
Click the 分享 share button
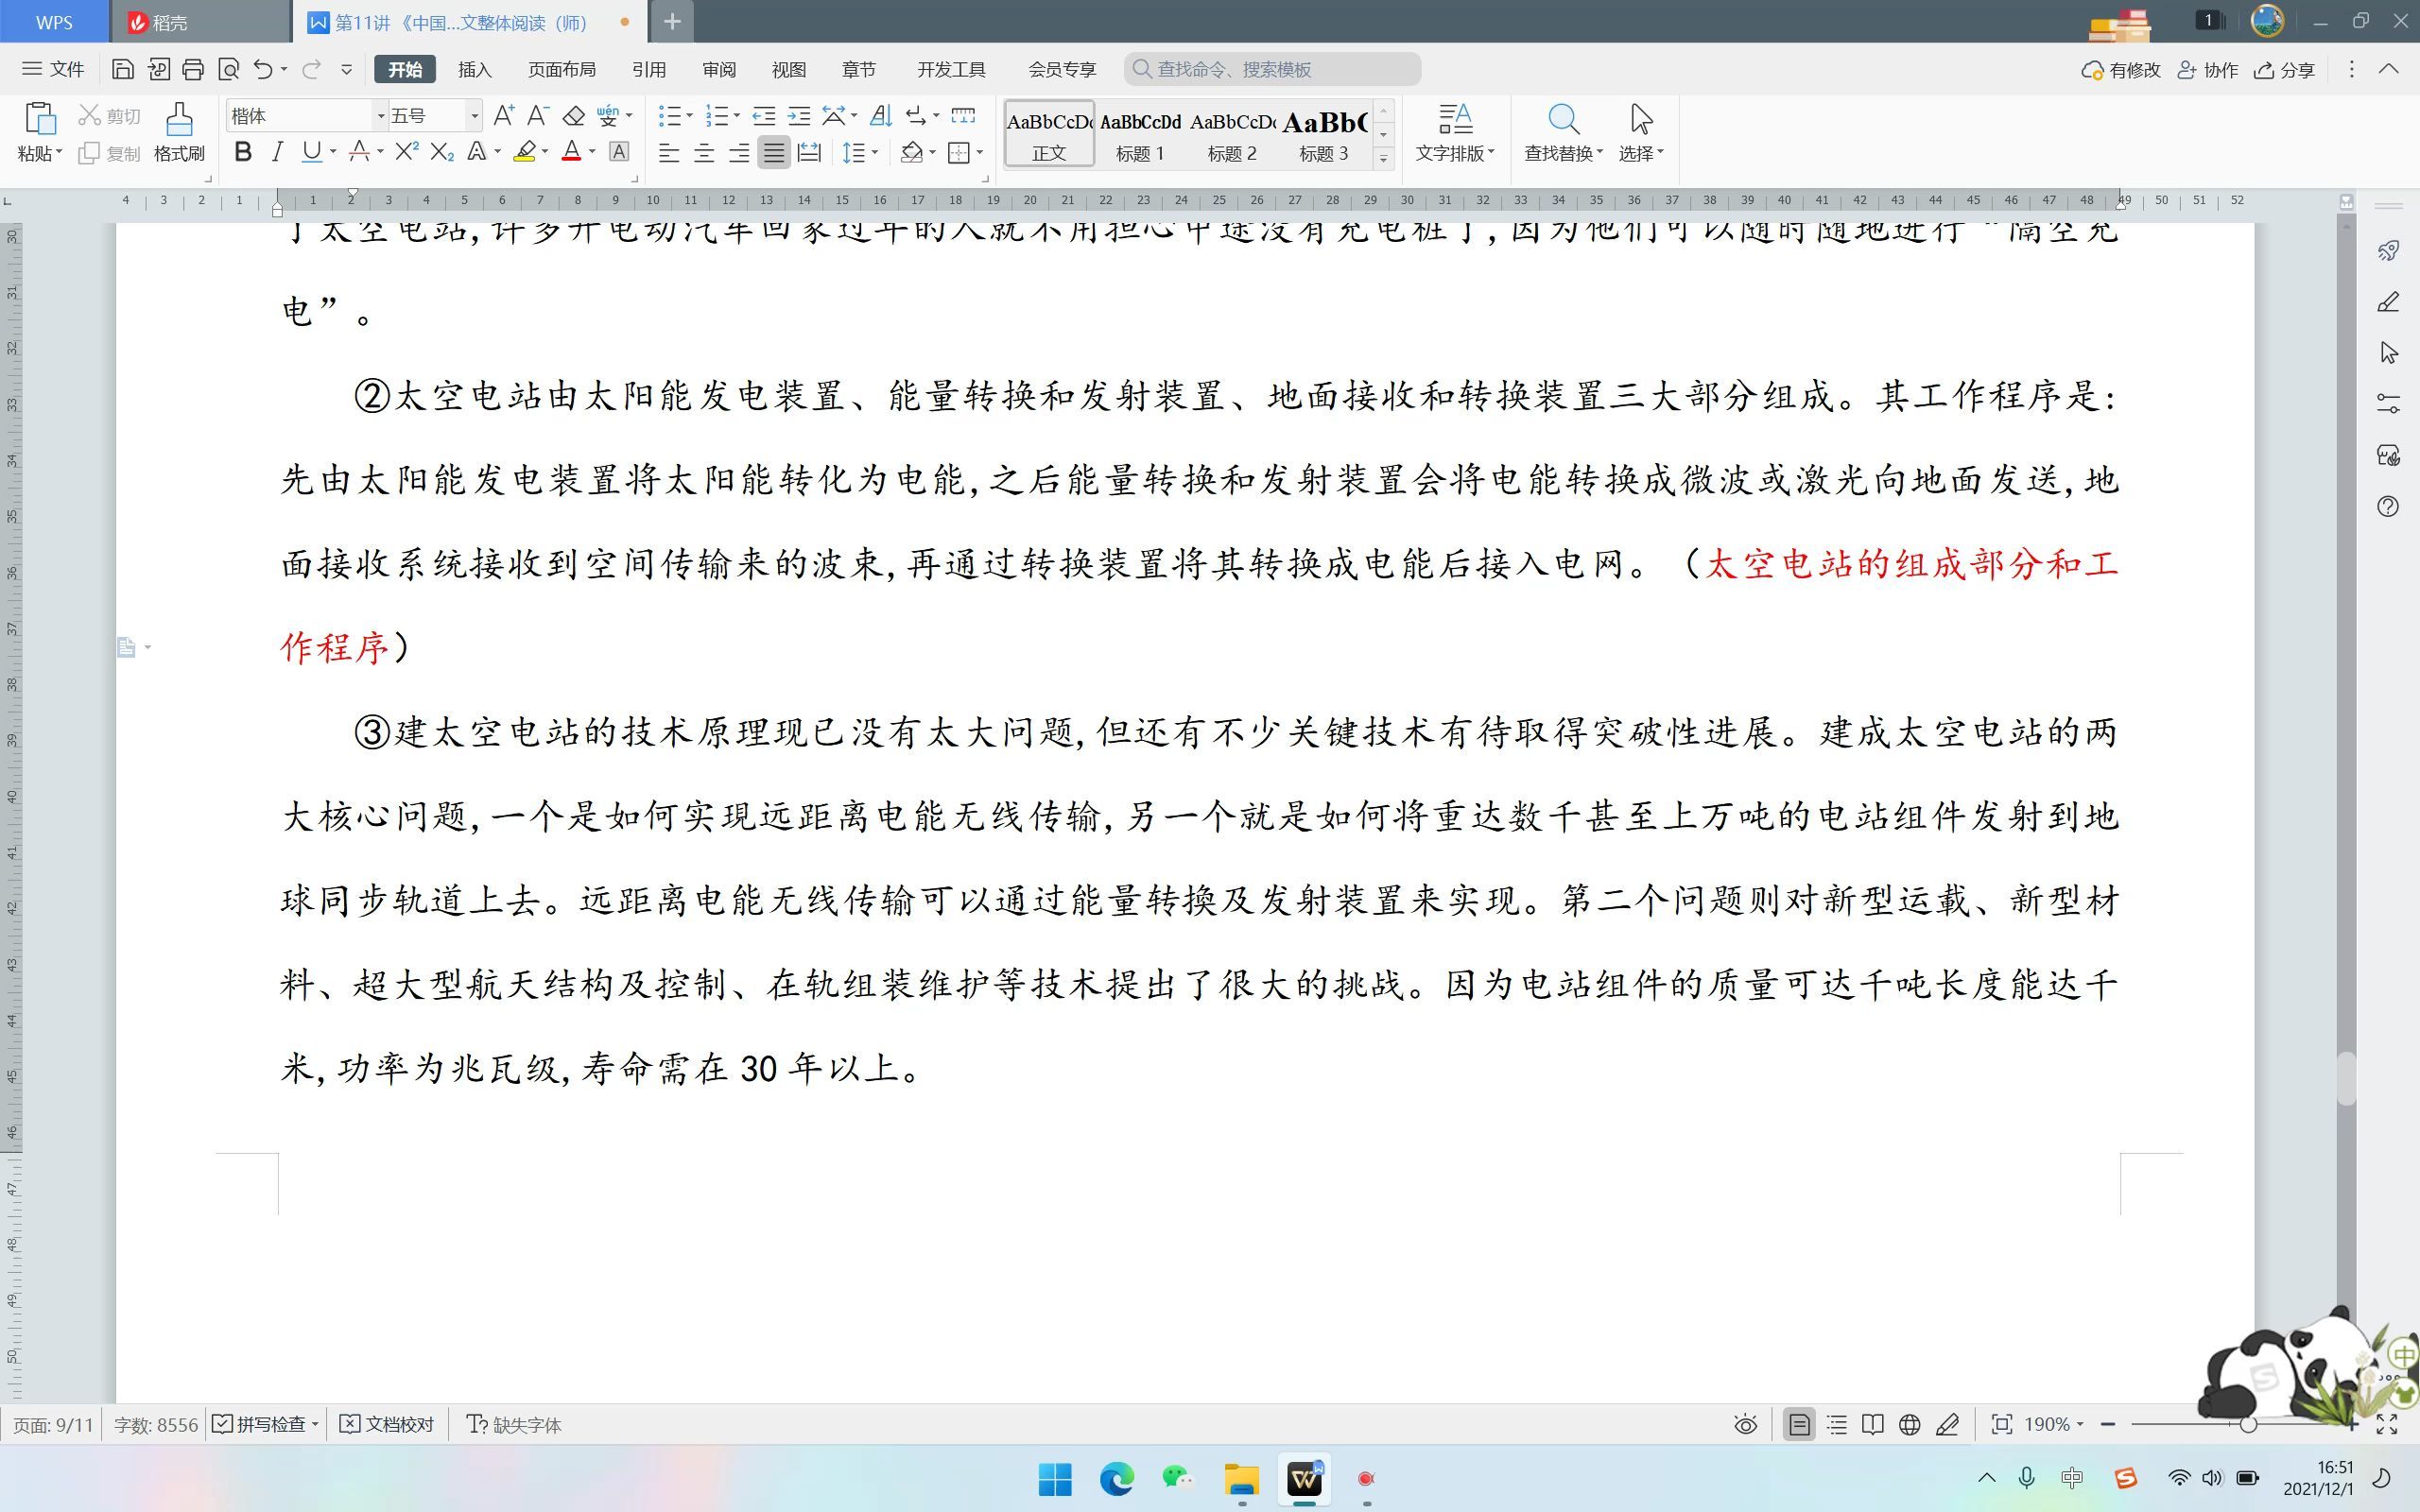tap(2285, 69)
